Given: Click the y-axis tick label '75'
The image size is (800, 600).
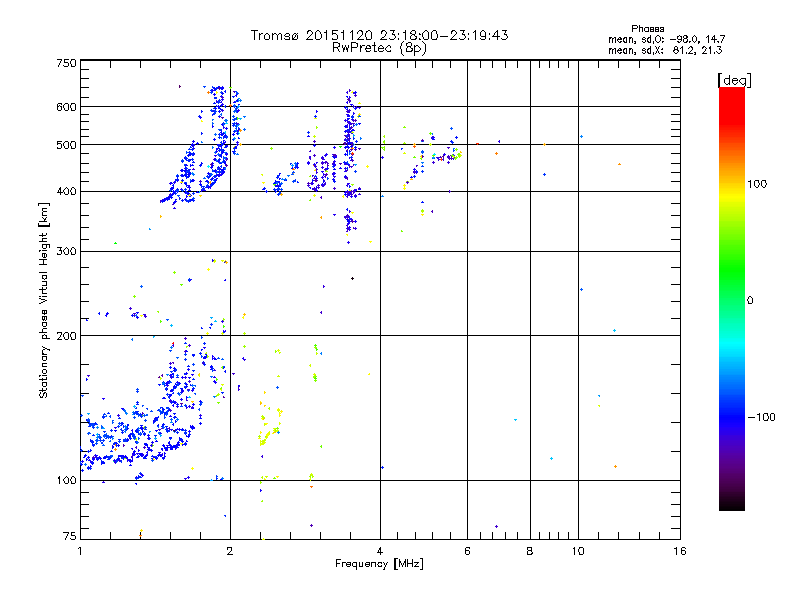Looking at the screenshot, I should 70,536.
